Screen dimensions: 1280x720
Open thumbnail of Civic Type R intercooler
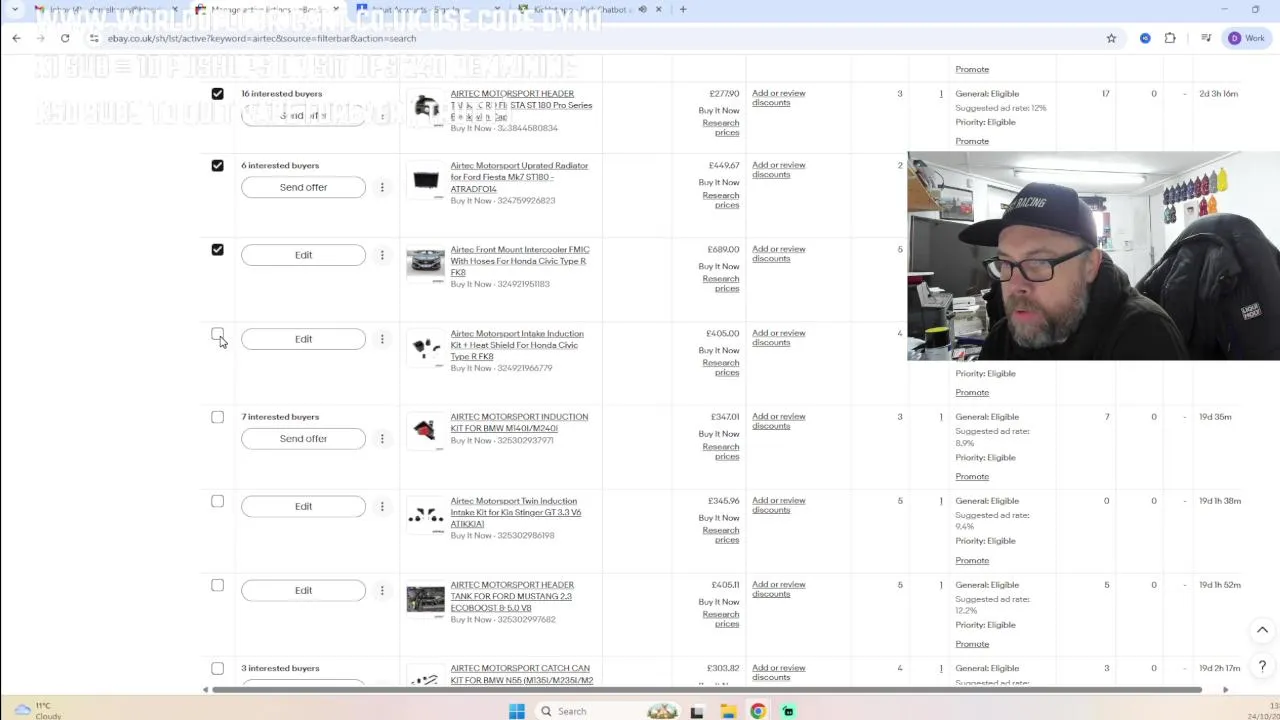pyautogui.click(x=425, y=262)
